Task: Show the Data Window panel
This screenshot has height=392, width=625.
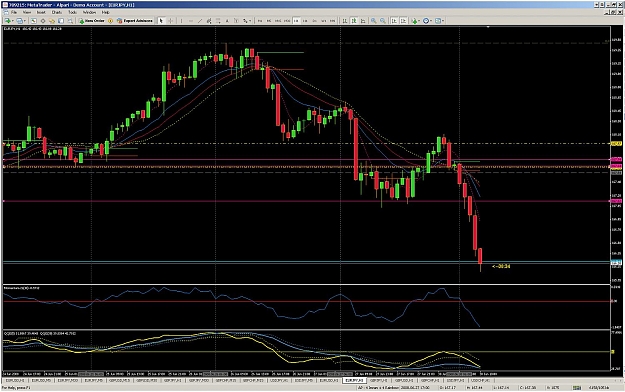Action: coord(43,21)
